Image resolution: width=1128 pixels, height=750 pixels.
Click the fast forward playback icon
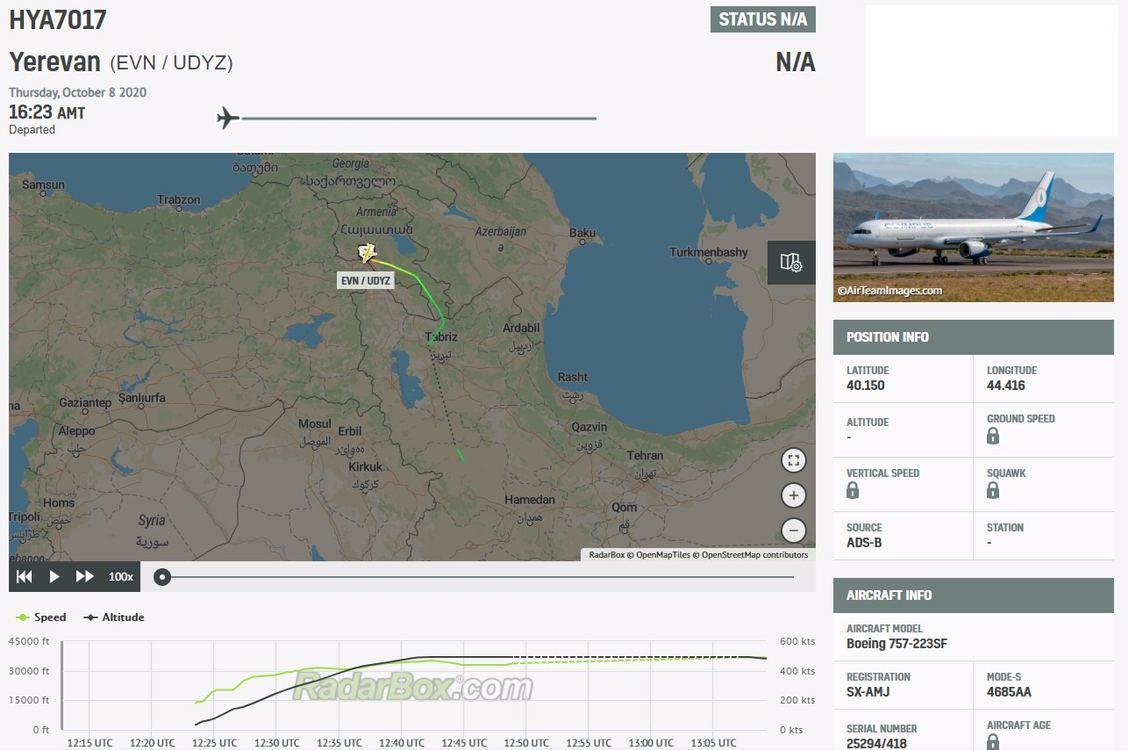click(x=85, y=577)
